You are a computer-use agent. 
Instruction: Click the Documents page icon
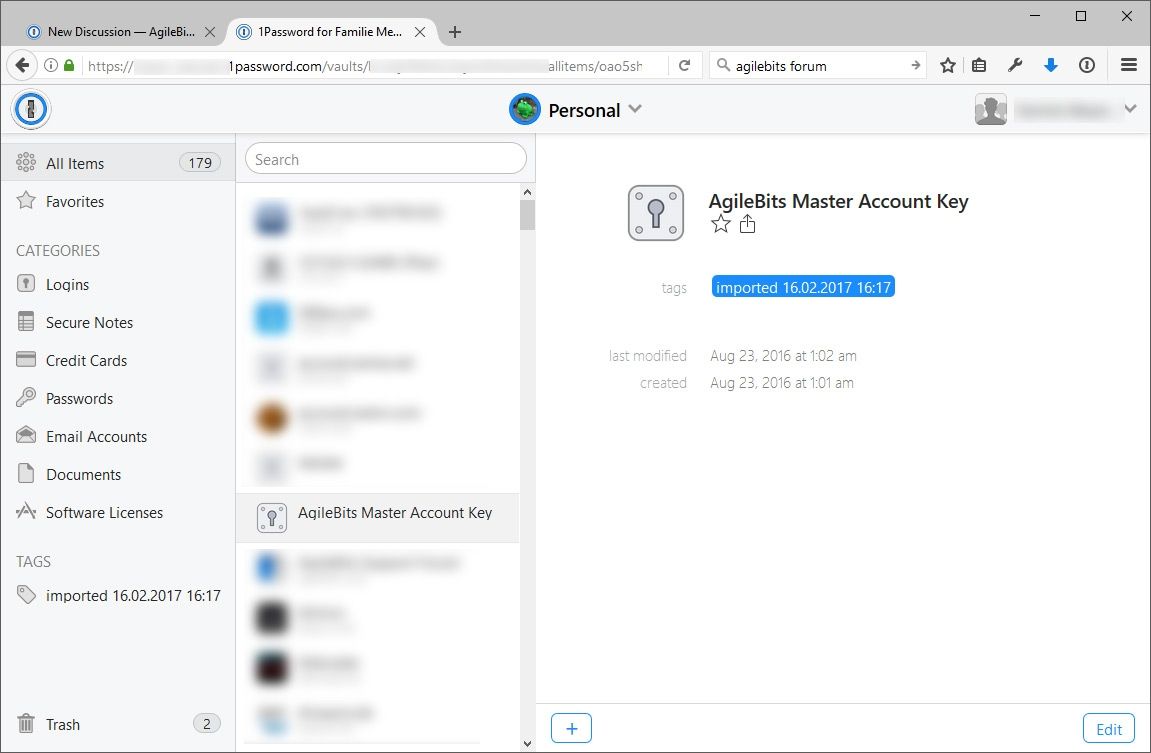[x=26, y=473]
